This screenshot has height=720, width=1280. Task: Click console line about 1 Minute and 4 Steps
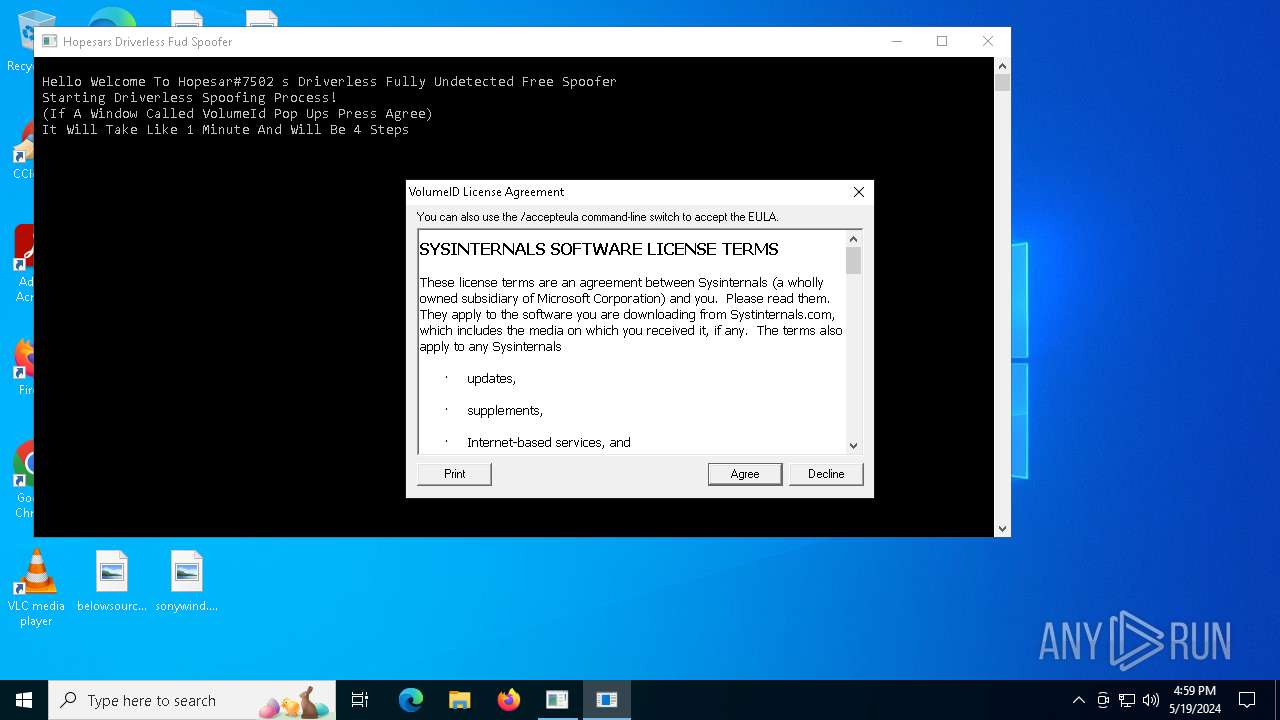click(x=225, y=130)
